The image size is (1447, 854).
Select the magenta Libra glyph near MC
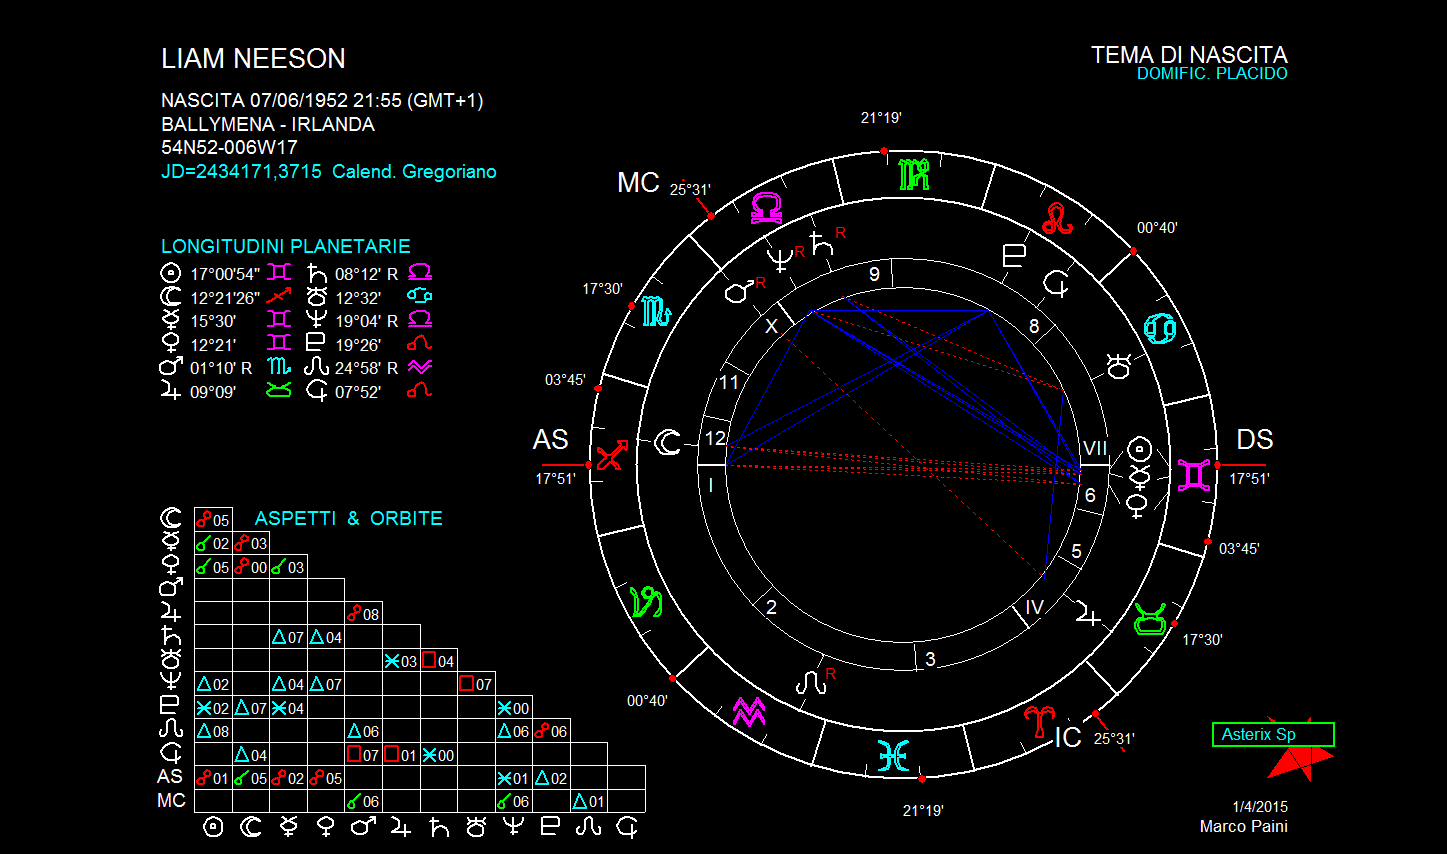767,208
